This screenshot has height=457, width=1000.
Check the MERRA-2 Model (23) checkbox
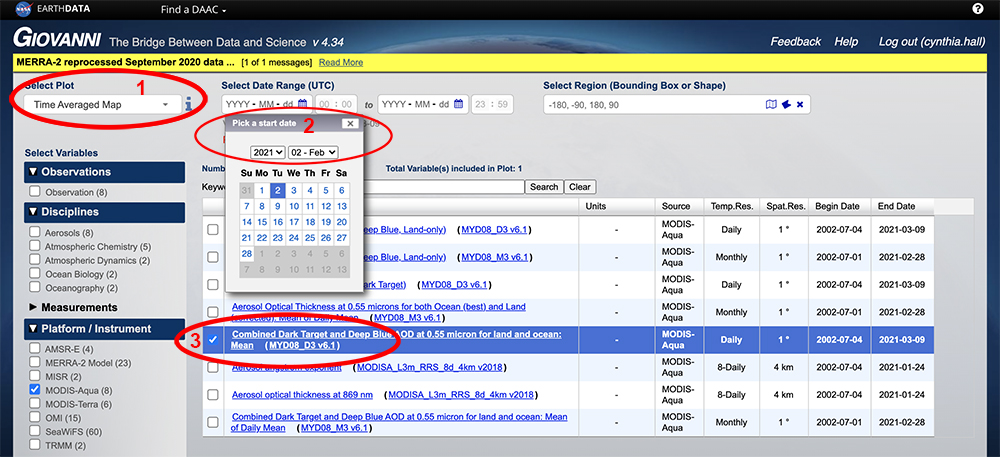coord(34,362)
